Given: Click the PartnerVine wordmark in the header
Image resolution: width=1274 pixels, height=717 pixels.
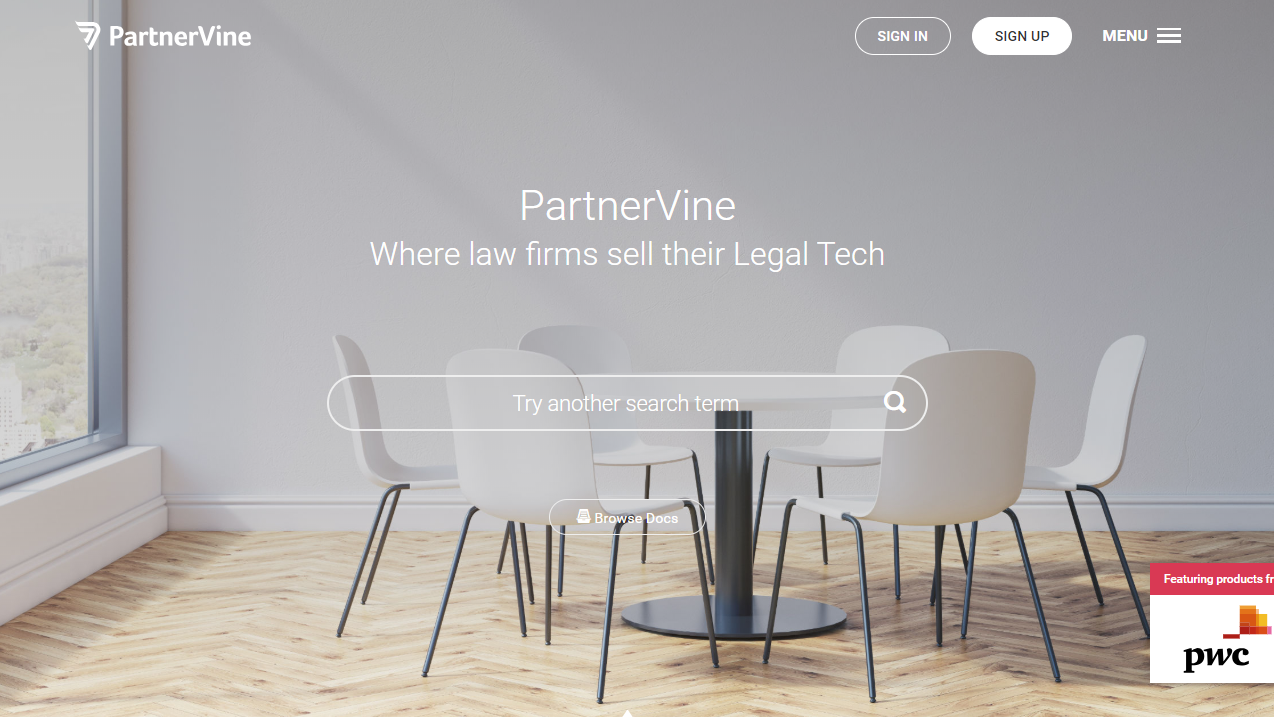Looking at the screenshot, I should click(180, 37).
